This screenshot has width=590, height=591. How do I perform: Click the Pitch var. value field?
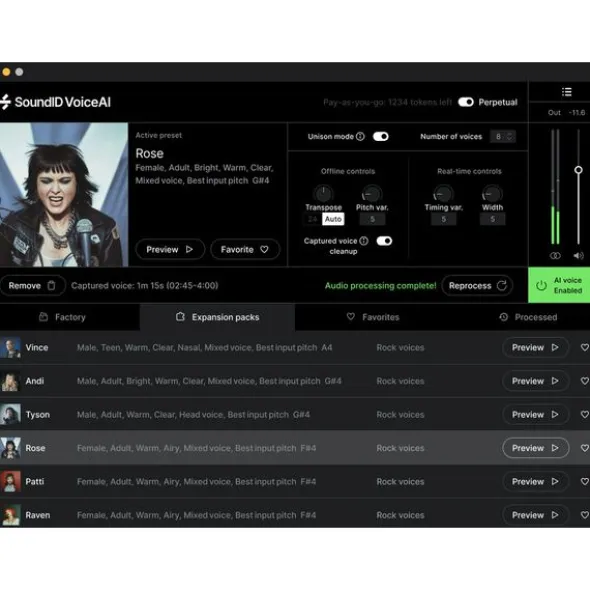372,219
